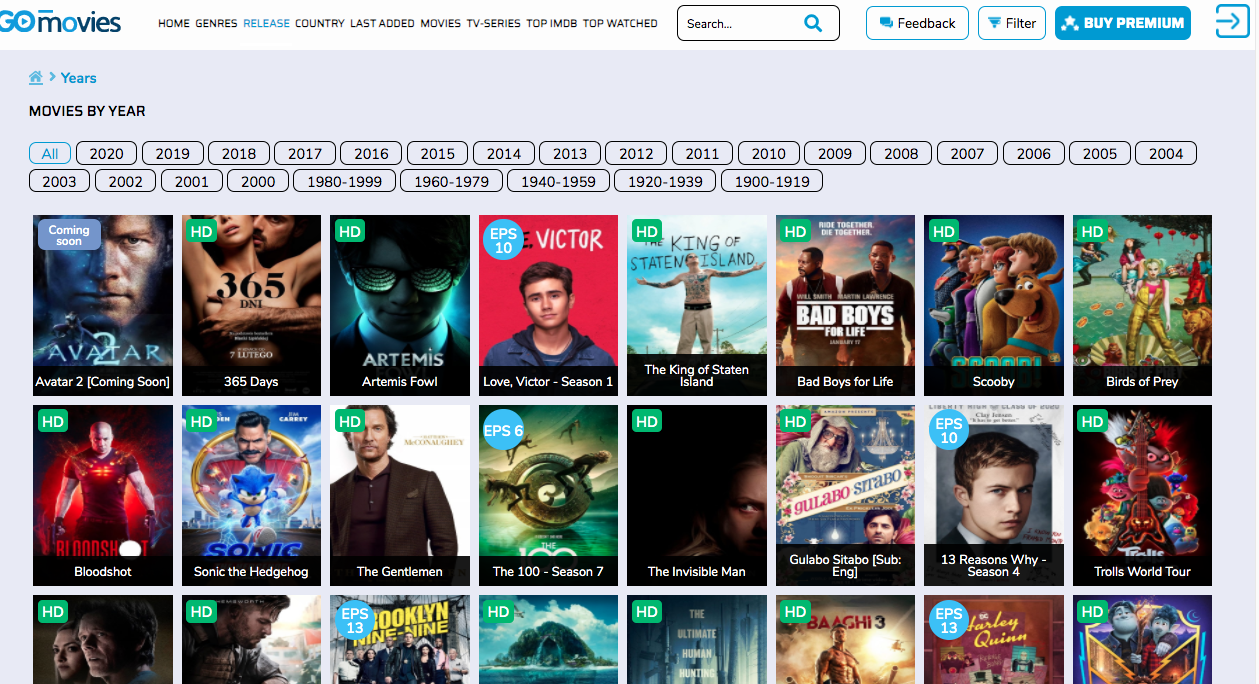Open the Artemis Fowl poster
The height and width of the screenshot is (684, 1259).
tap(400, 305)
